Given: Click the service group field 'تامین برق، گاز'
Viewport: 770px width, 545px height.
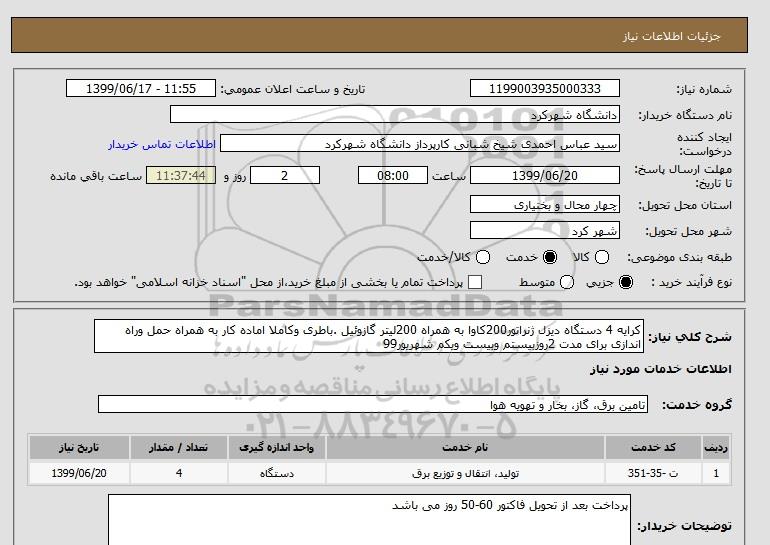Looking at the screenshot, I should 373,405.
